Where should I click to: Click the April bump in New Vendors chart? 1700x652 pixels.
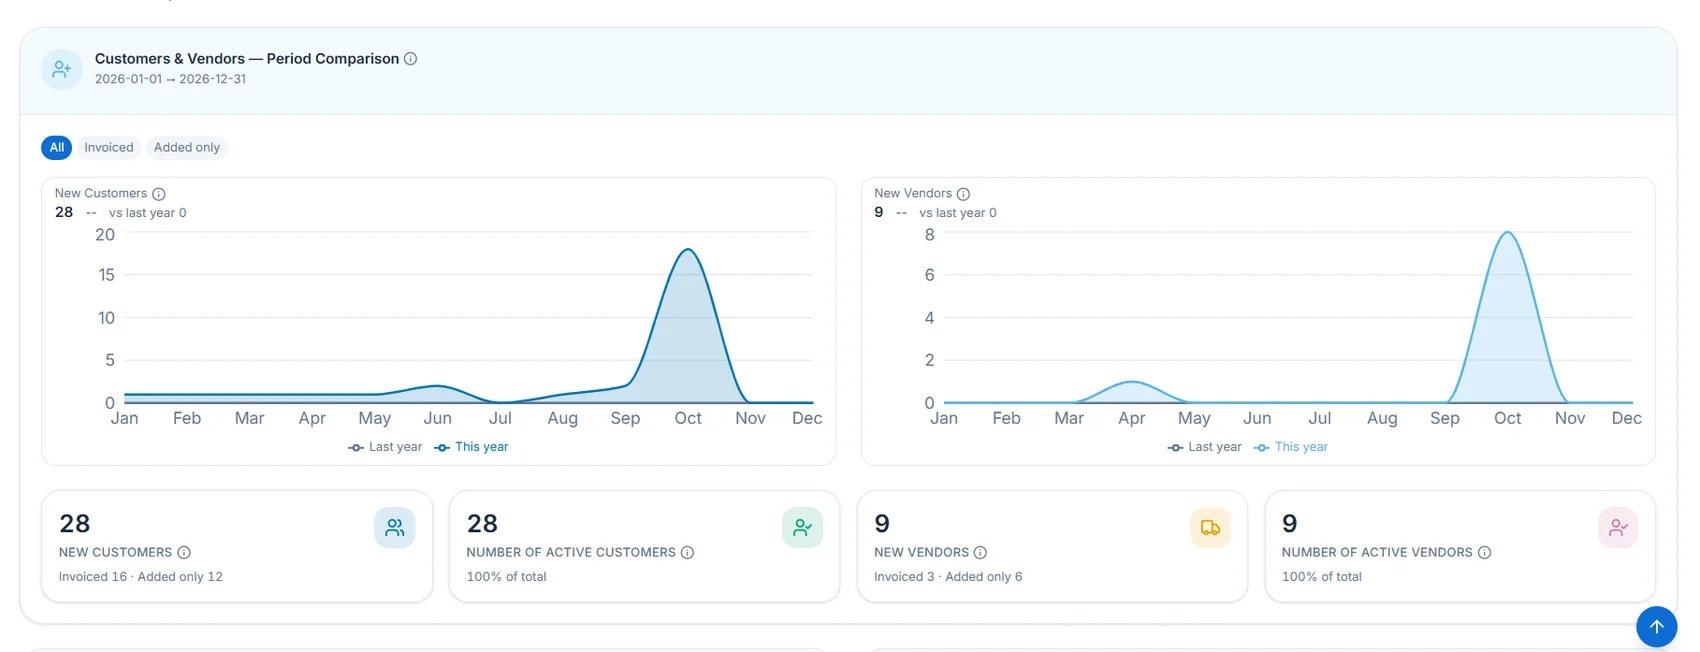pyautogui.click(x=1131, y=382)
